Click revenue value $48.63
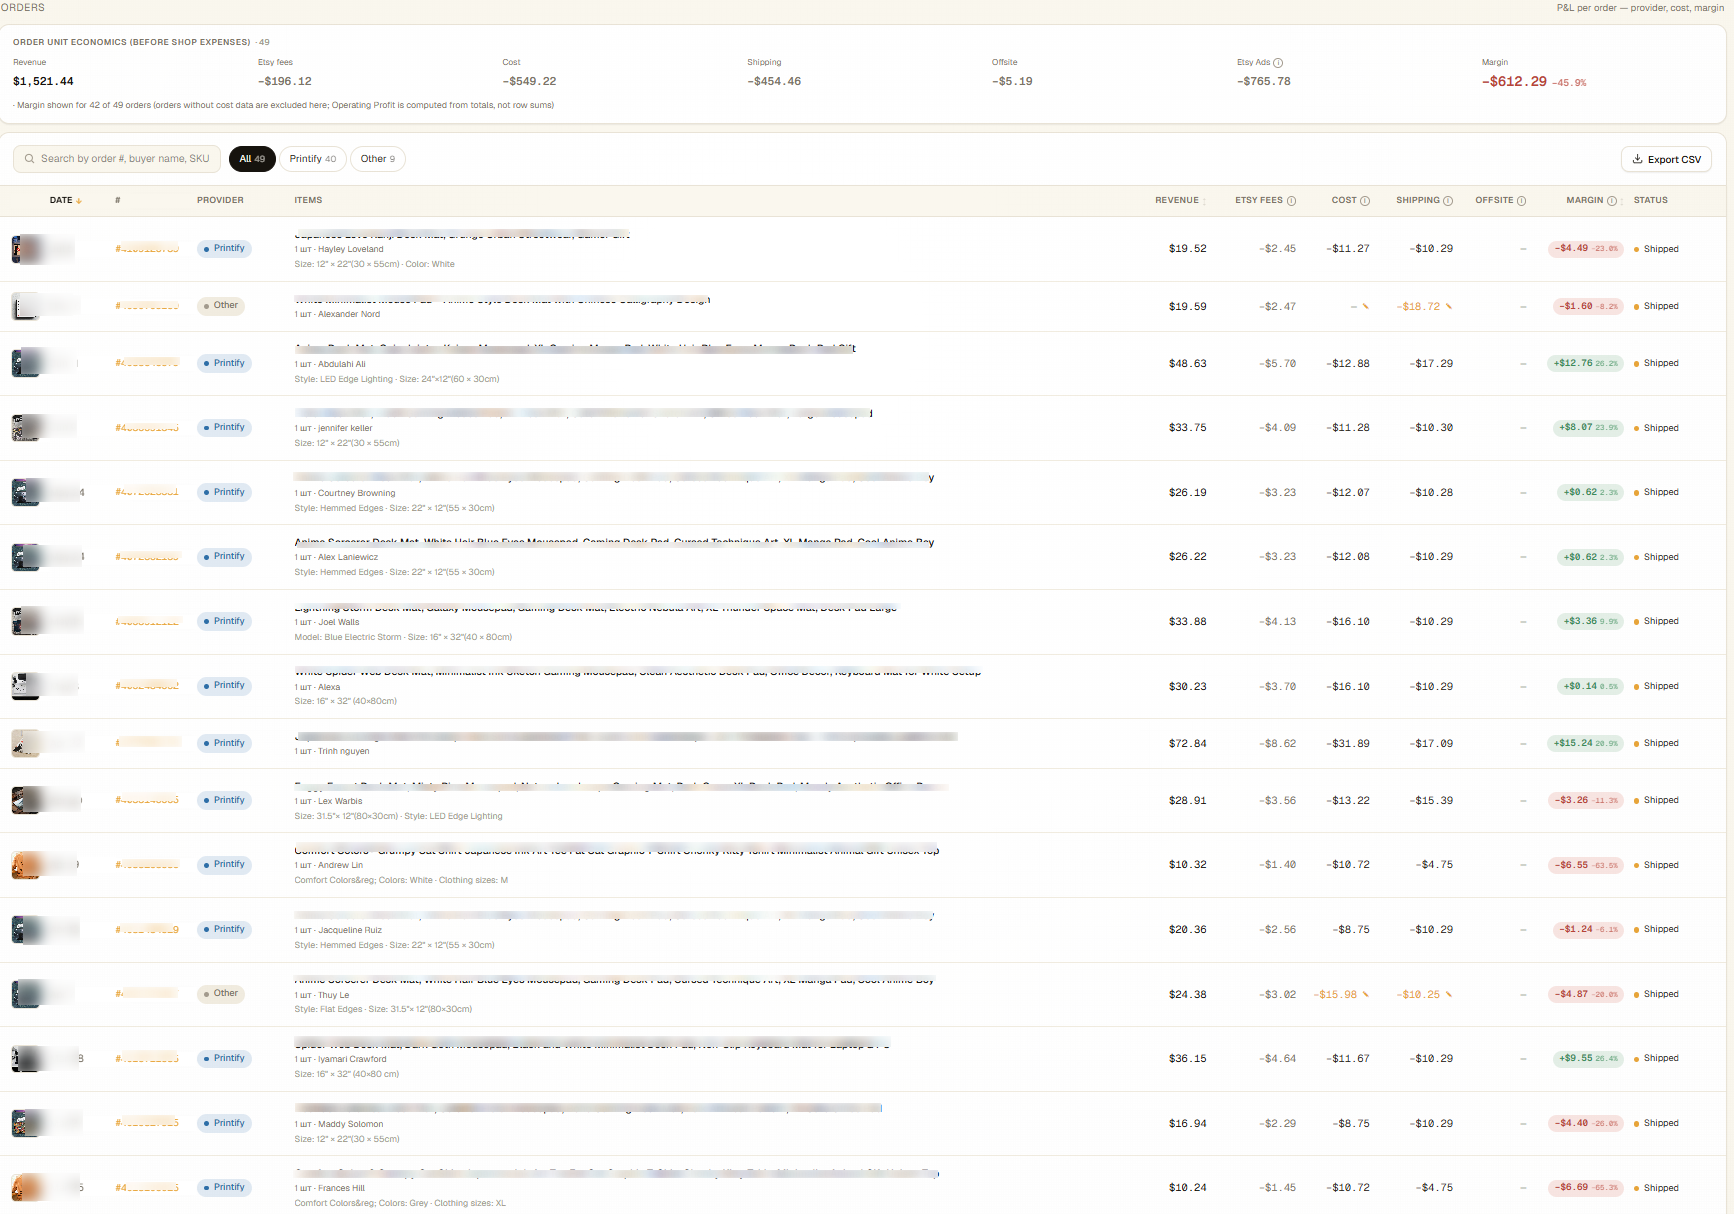The height and width of the screenshot is (1214, 1734). [1188, 364]
